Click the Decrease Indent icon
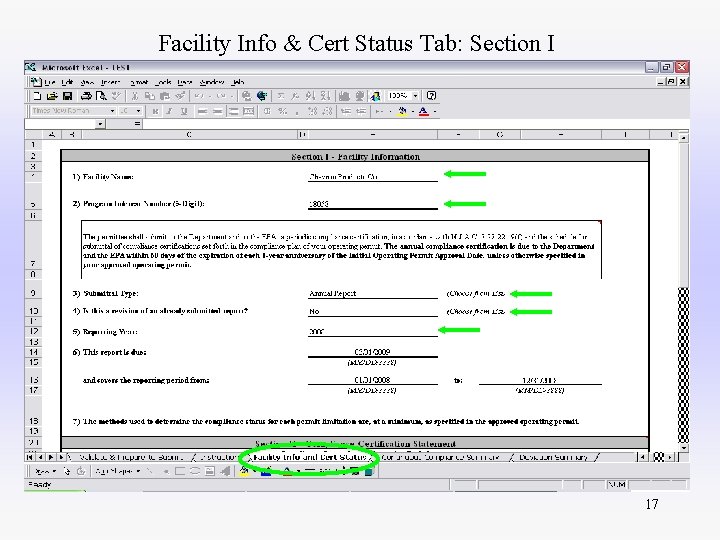720x540 pixels. (346, 111)
